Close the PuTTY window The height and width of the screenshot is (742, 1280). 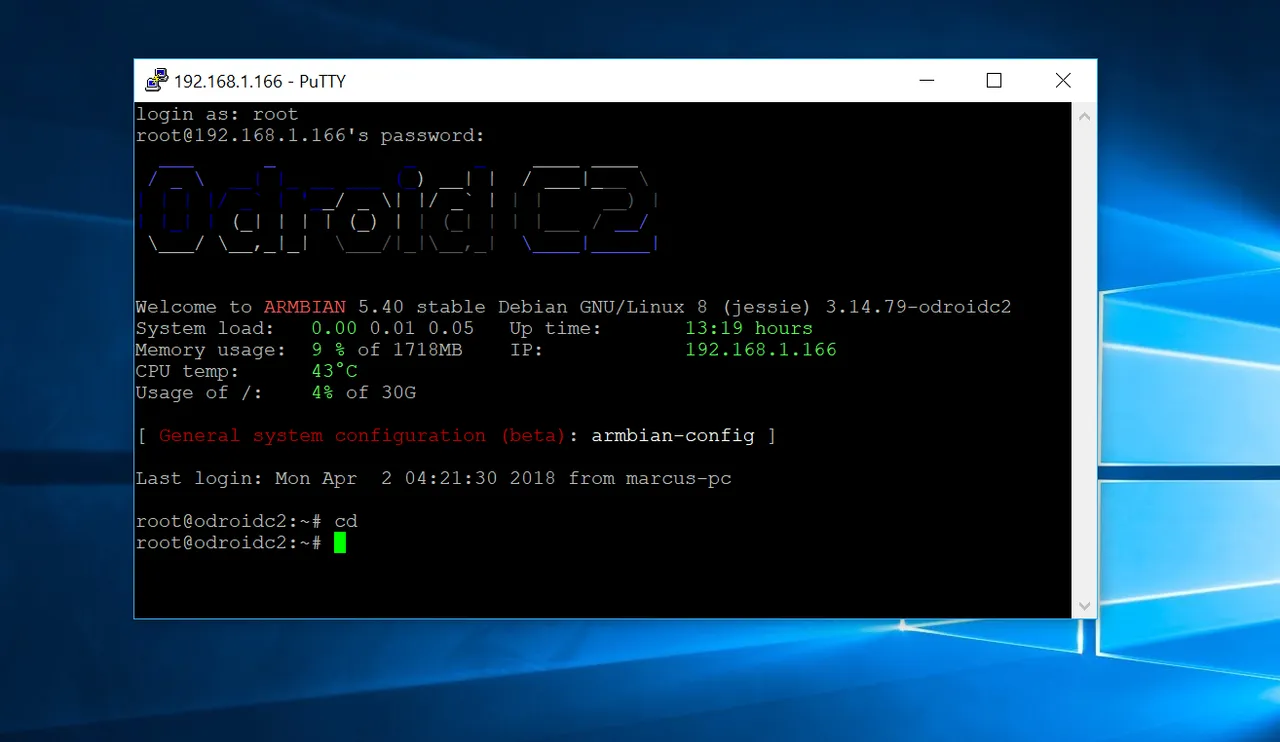1062,81
